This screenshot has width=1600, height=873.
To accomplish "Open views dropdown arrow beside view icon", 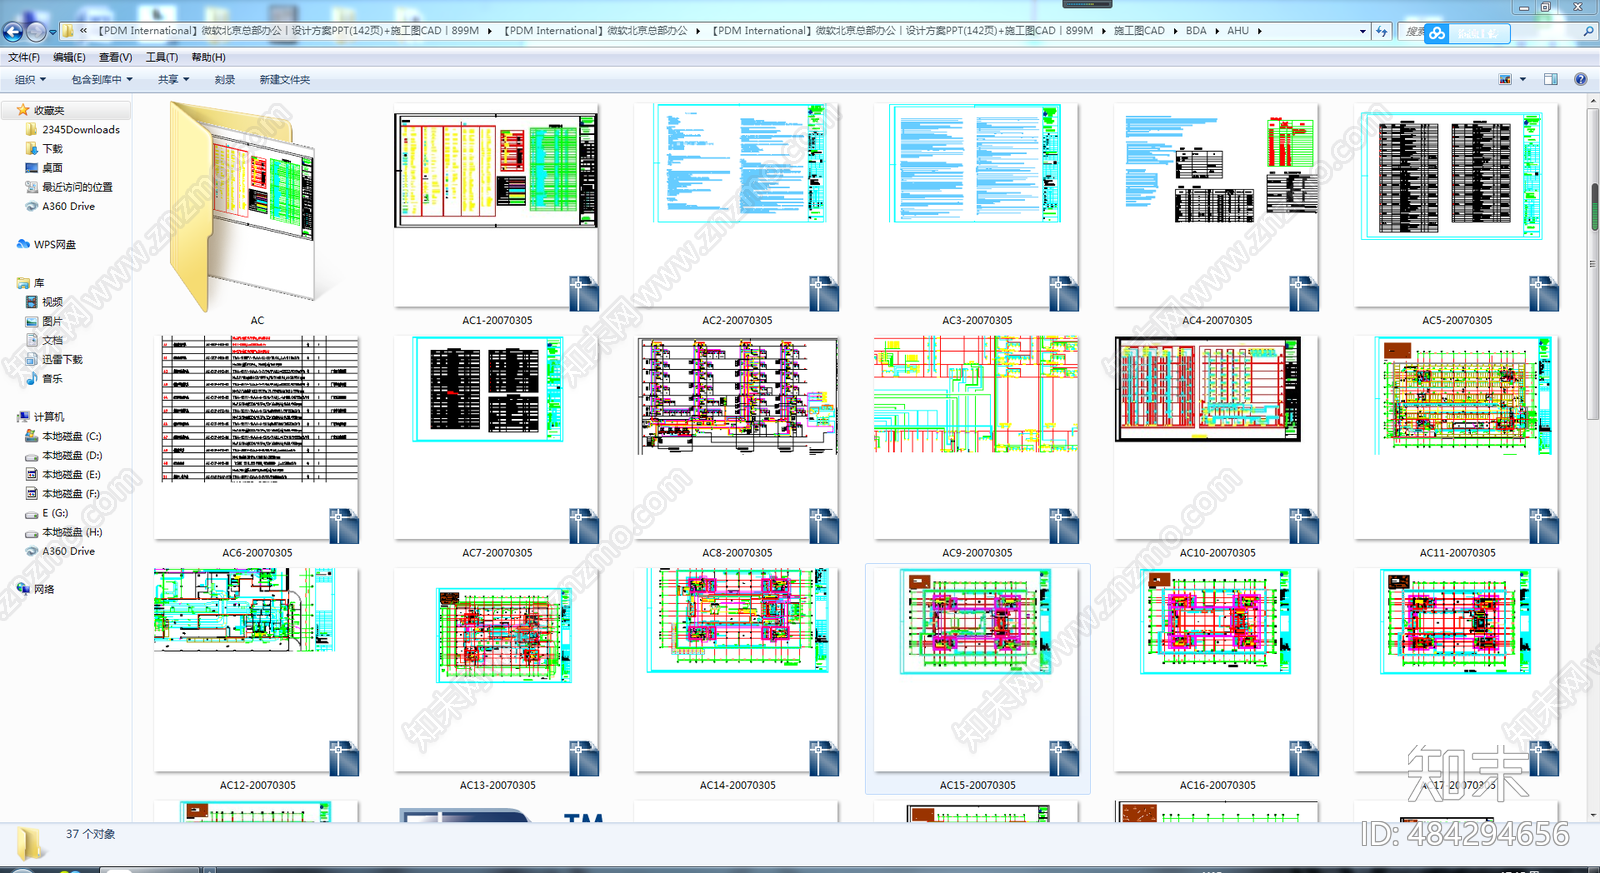I will tap(1523, 79).
